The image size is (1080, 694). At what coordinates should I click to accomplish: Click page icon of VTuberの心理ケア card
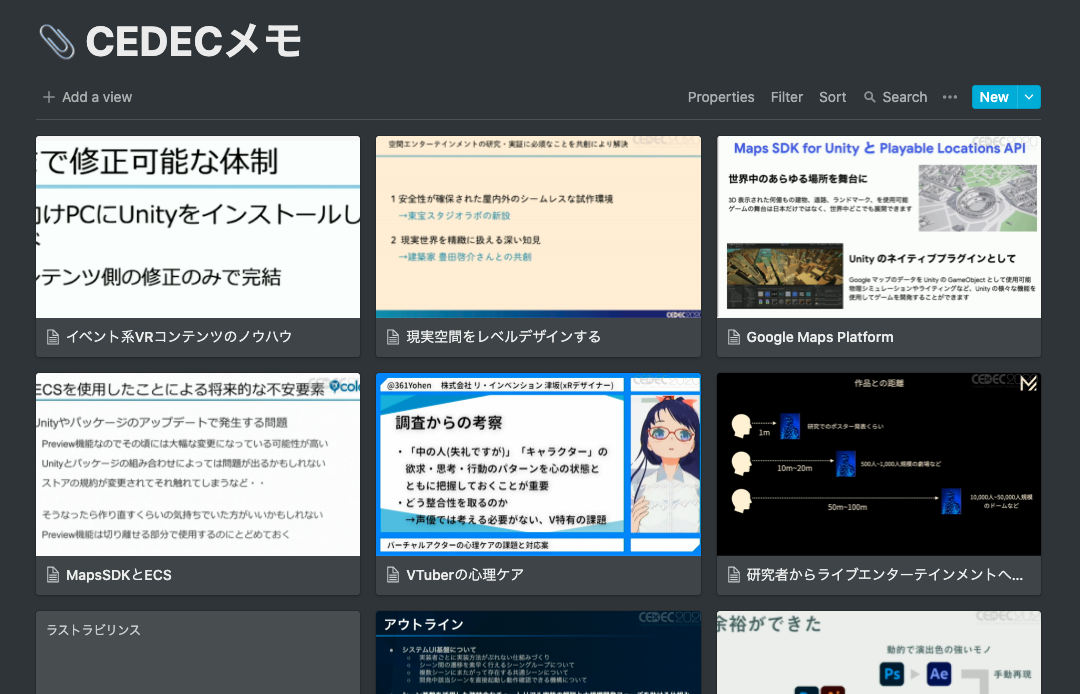[x=393, y=574]
